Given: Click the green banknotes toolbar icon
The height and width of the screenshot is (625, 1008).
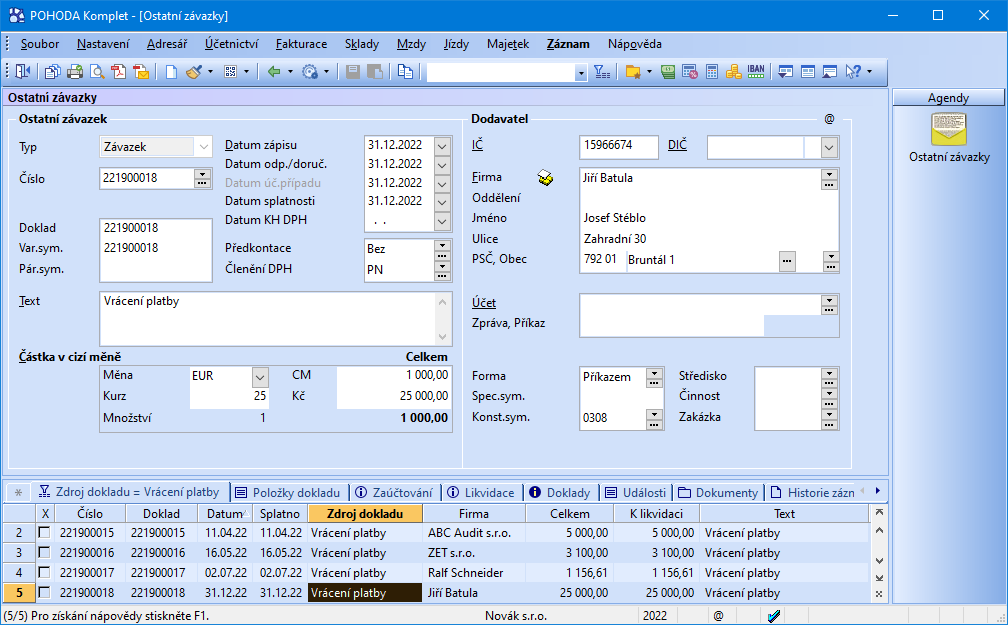Looking at the screenshot, I should point(668,72).
